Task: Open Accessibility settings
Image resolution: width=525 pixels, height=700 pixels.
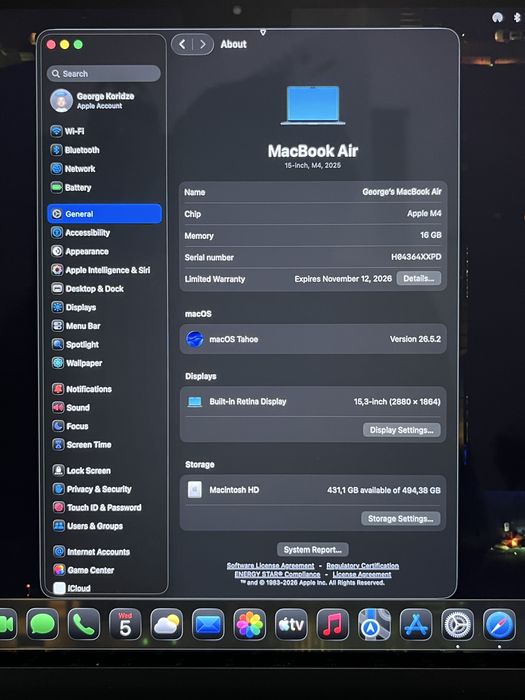Action: (80, 233)
